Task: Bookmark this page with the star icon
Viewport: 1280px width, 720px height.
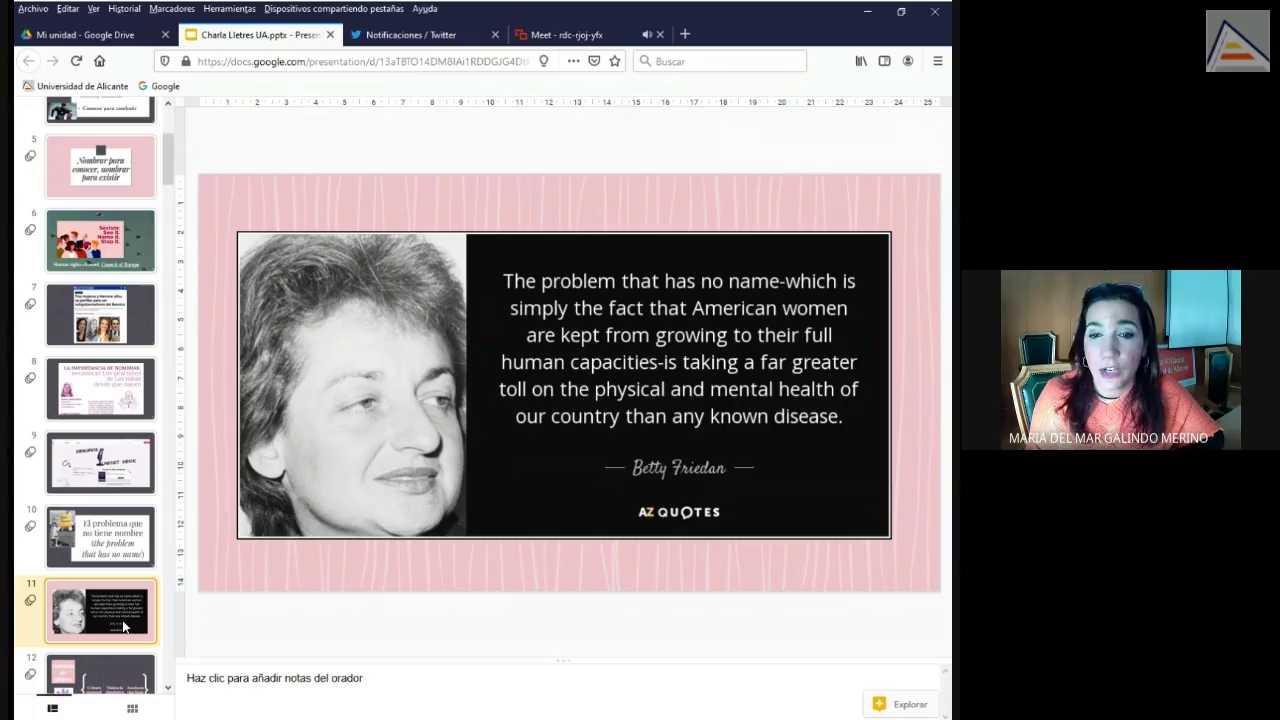Action: [615, 61]
